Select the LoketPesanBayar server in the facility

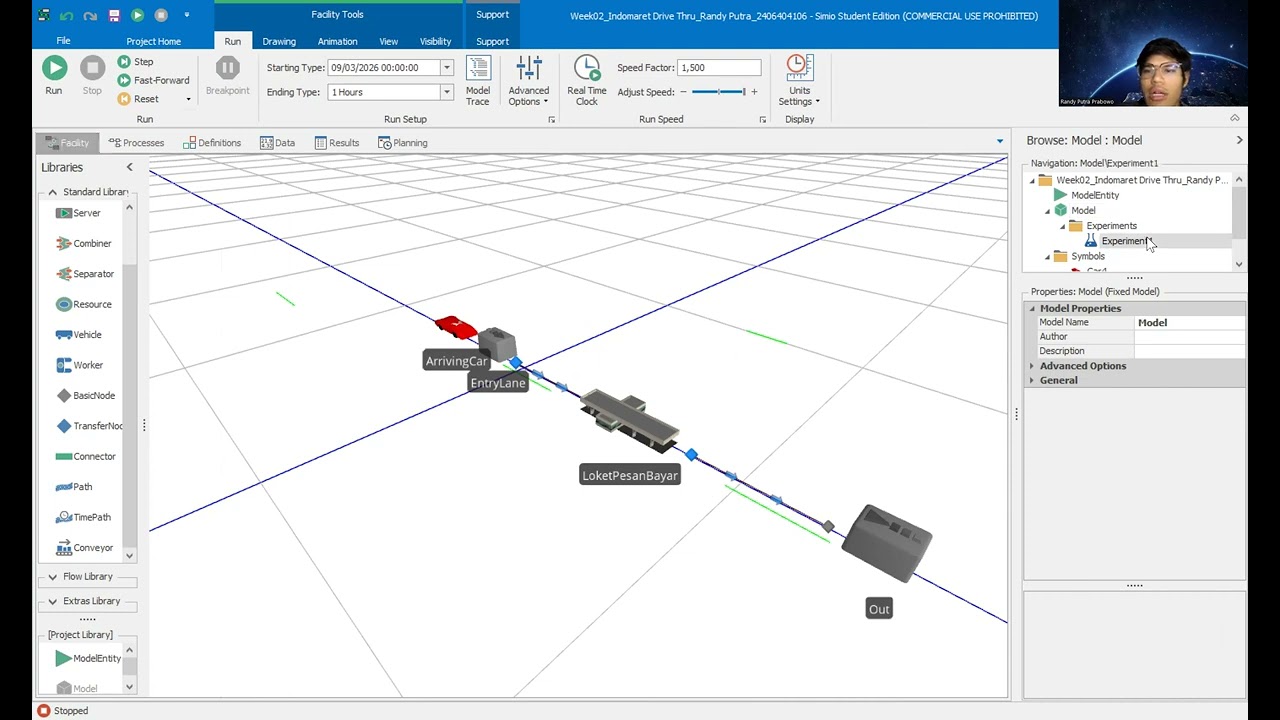630,420
